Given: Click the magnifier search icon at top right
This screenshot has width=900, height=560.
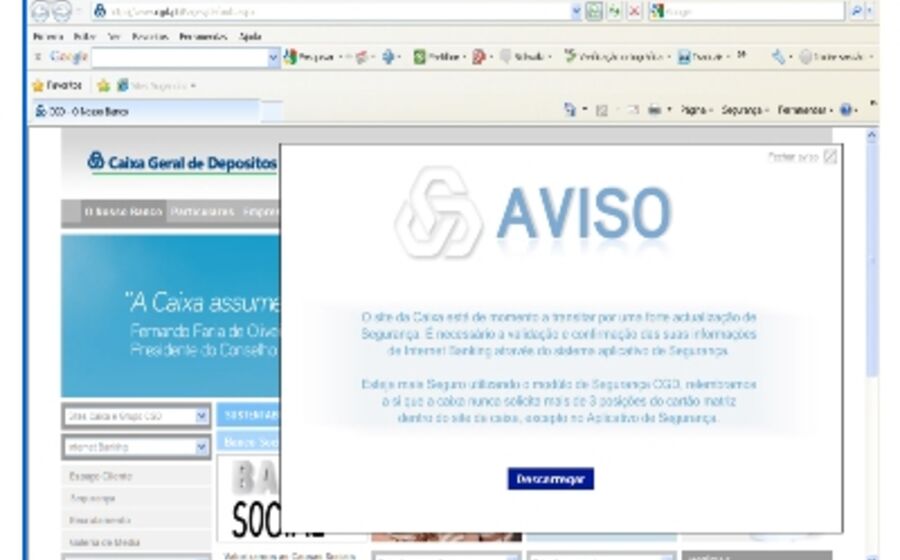Looking at the screenshot, I should point(856,11).
